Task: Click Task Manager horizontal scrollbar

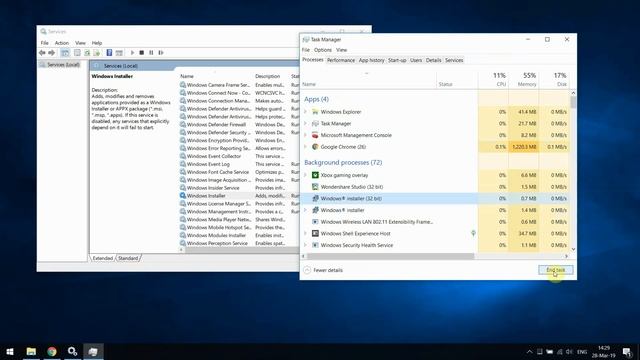Action: point(390,256)
